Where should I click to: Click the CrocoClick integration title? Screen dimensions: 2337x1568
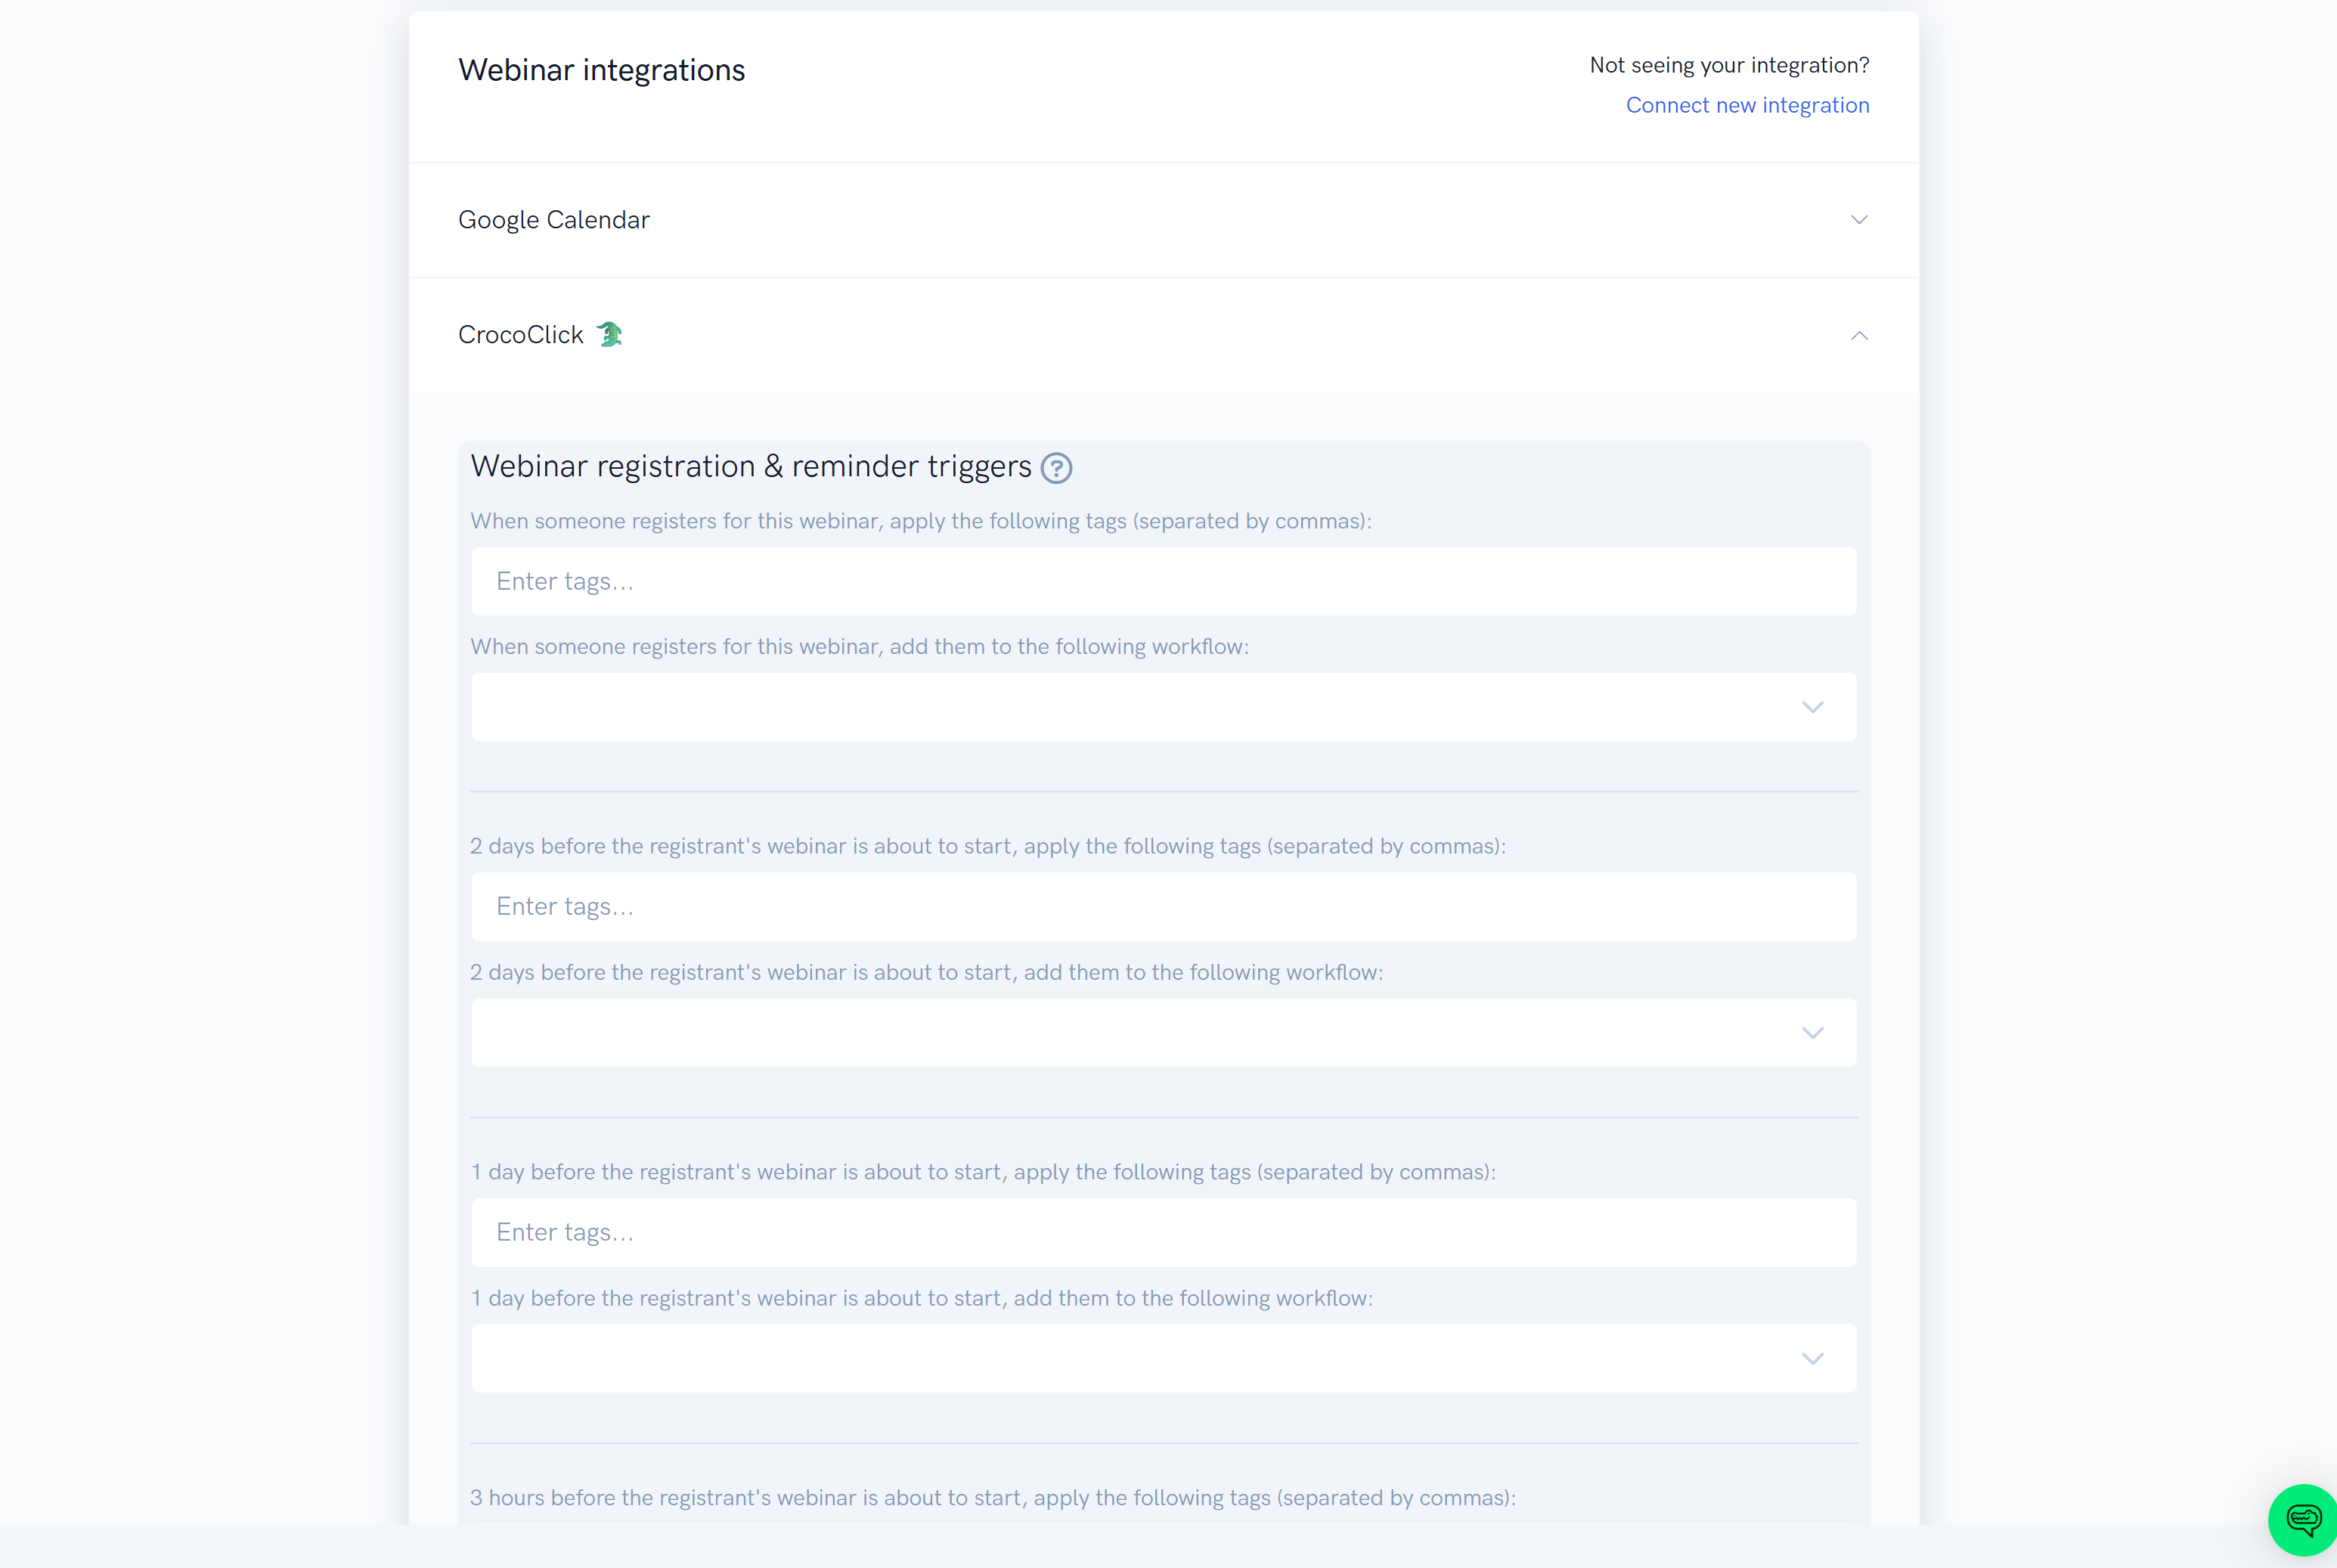tap(521, 335)
